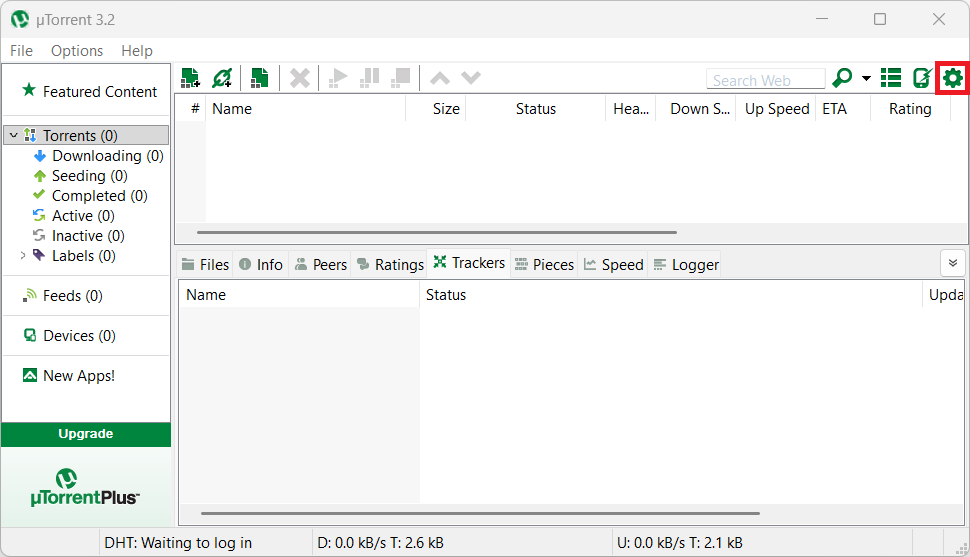Click the Add Torrent toolbar icon

[190, 78]
